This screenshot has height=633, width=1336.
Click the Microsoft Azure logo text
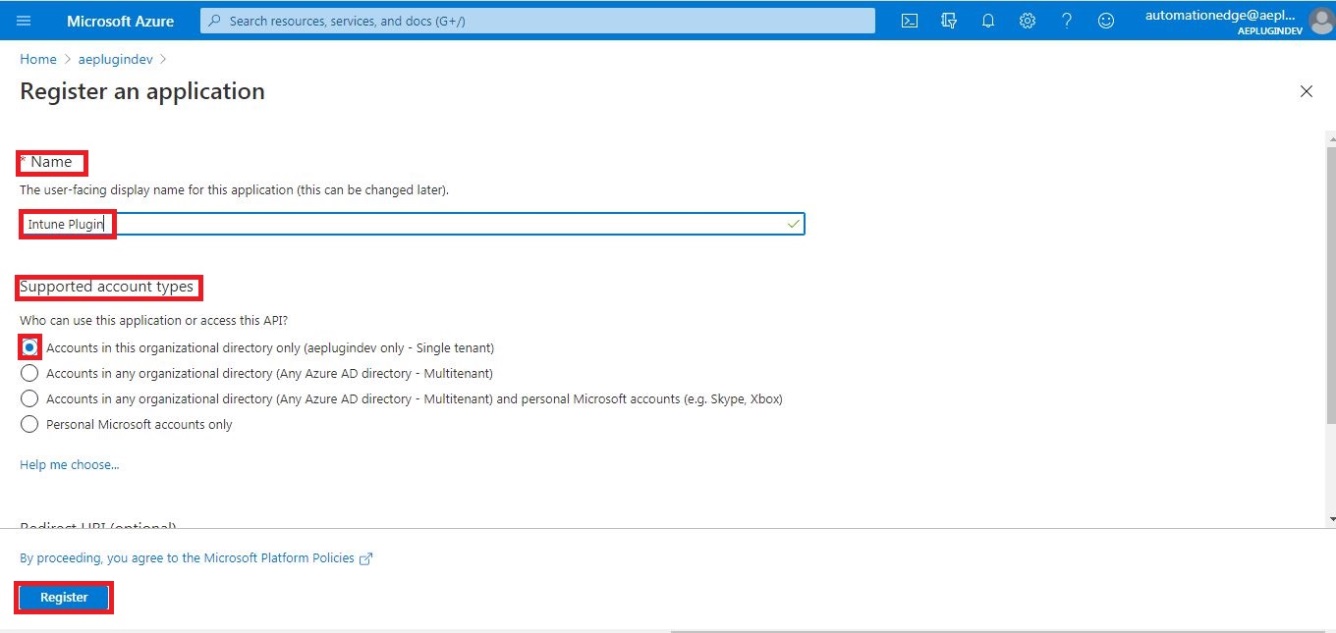point(120,21)
